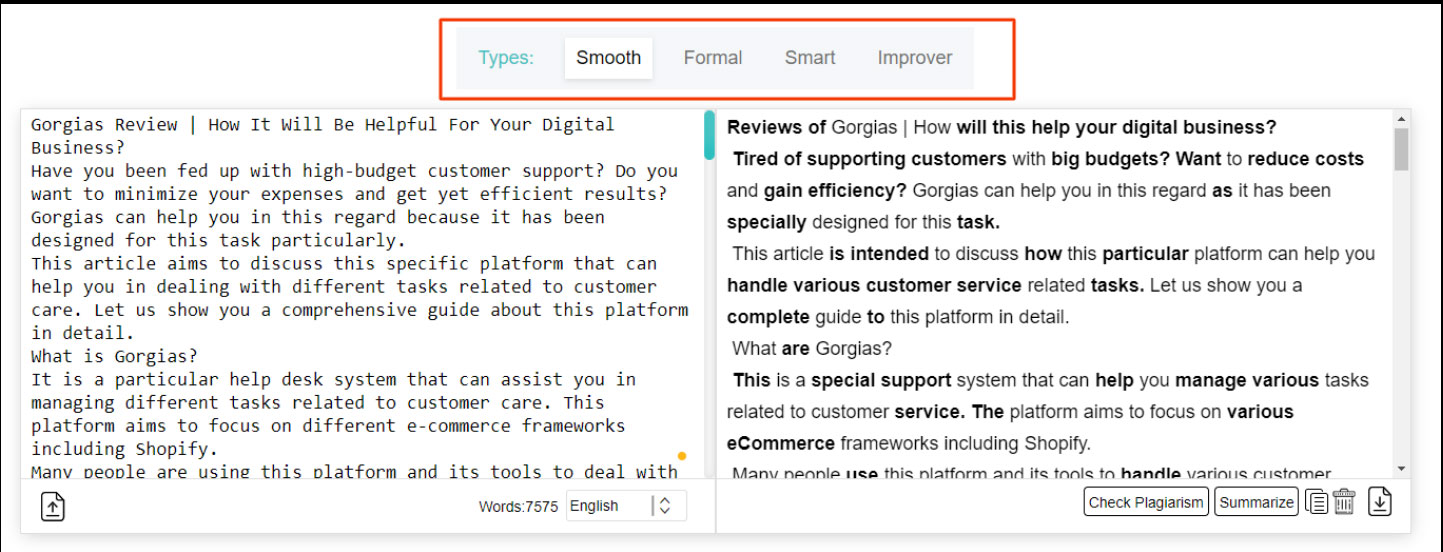1443x552 pixels.
Task: Click the upload file icon
Action: coord(53,507)
